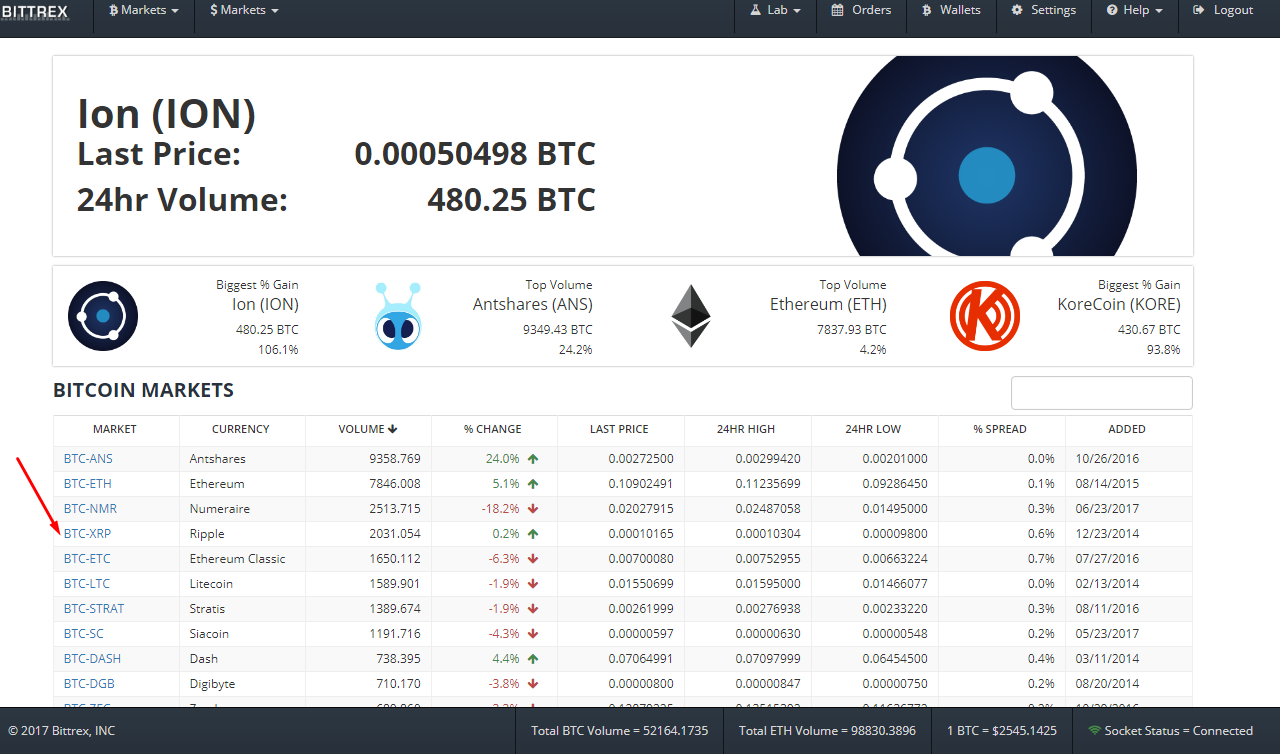The image size is (1280, 754).
Task: Open the dollar Markets dropdown menu
Action: (244, 10)
